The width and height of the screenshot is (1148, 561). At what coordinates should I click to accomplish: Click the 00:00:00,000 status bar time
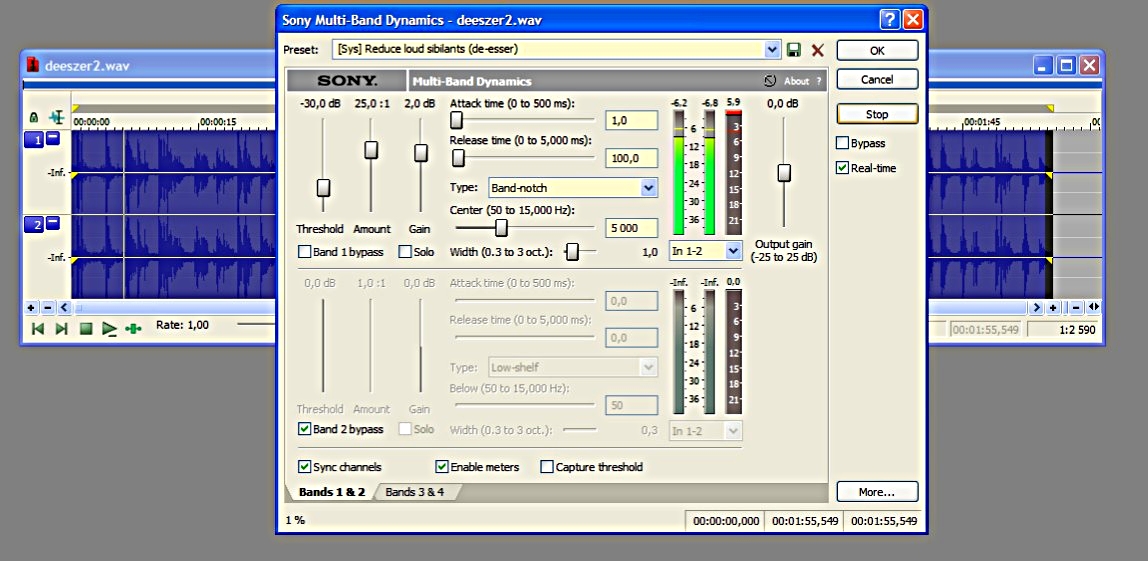click(x=726, y=521)
